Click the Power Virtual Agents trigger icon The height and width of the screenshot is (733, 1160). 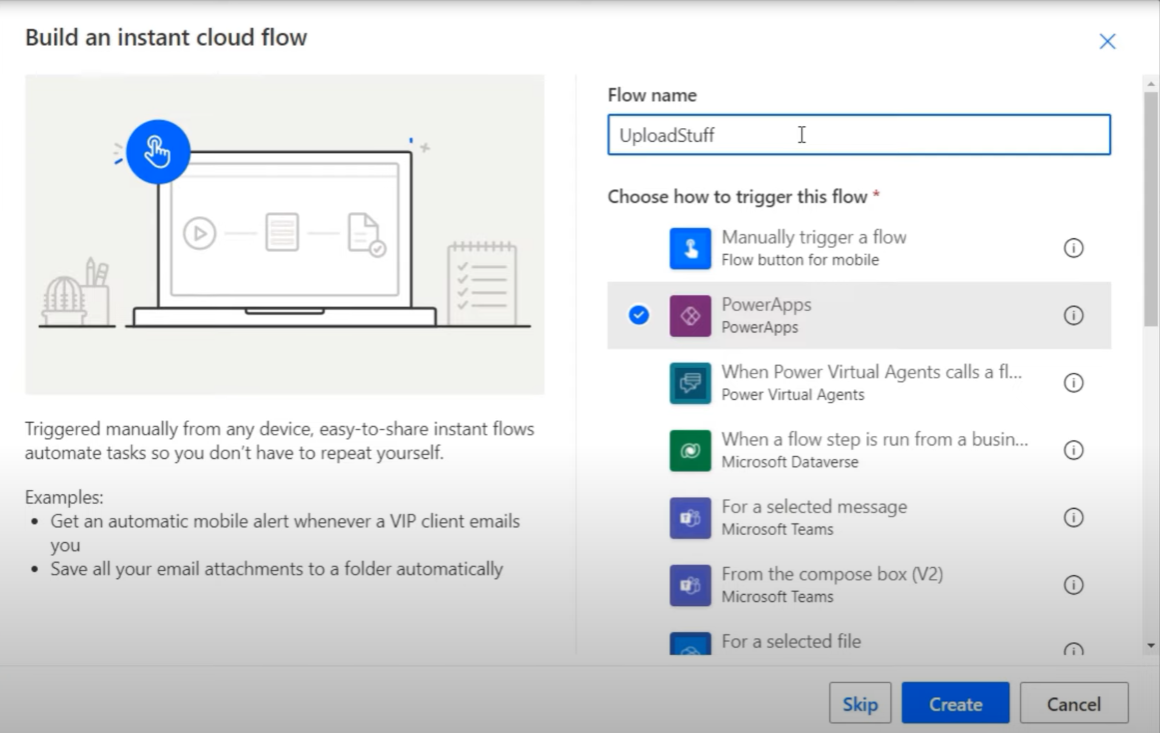690,383
